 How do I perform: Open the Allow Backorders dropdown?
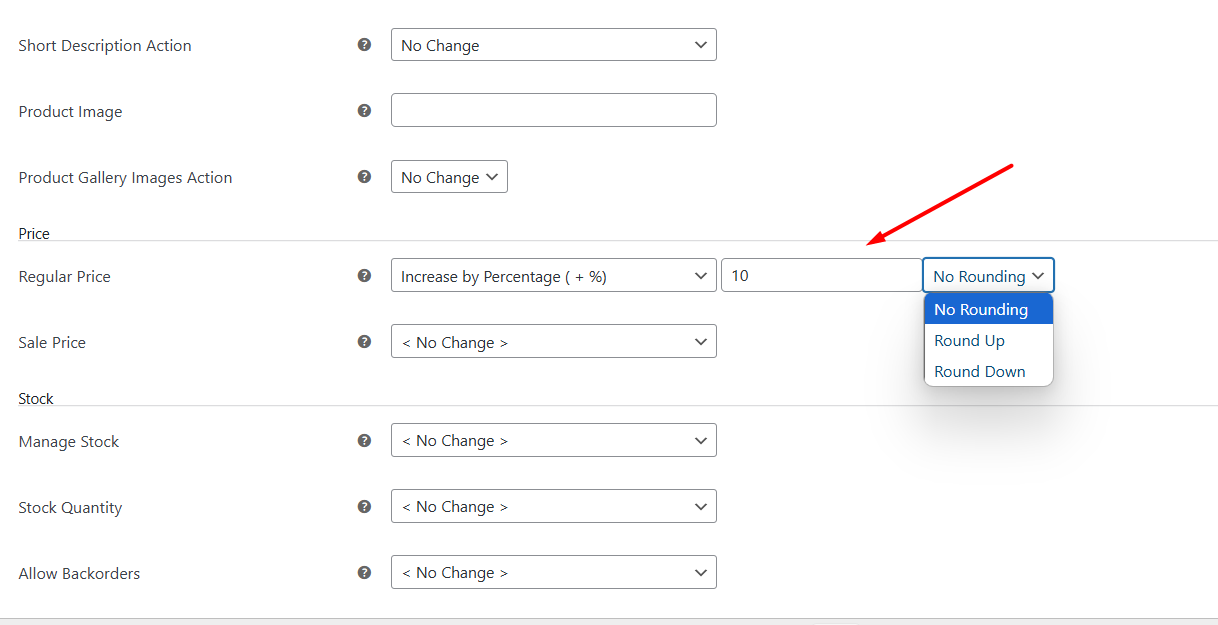click(554, 572)
